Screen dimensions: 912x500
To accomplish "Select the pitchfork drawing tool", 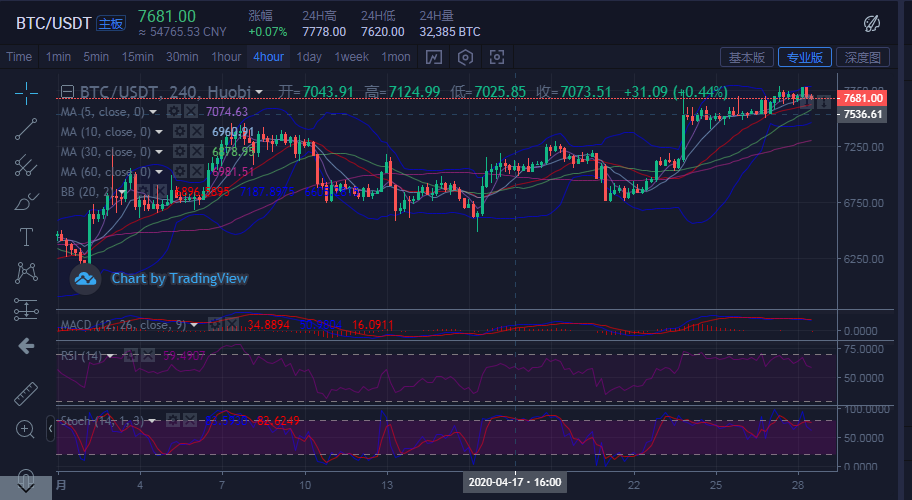I will pos(26,165).
